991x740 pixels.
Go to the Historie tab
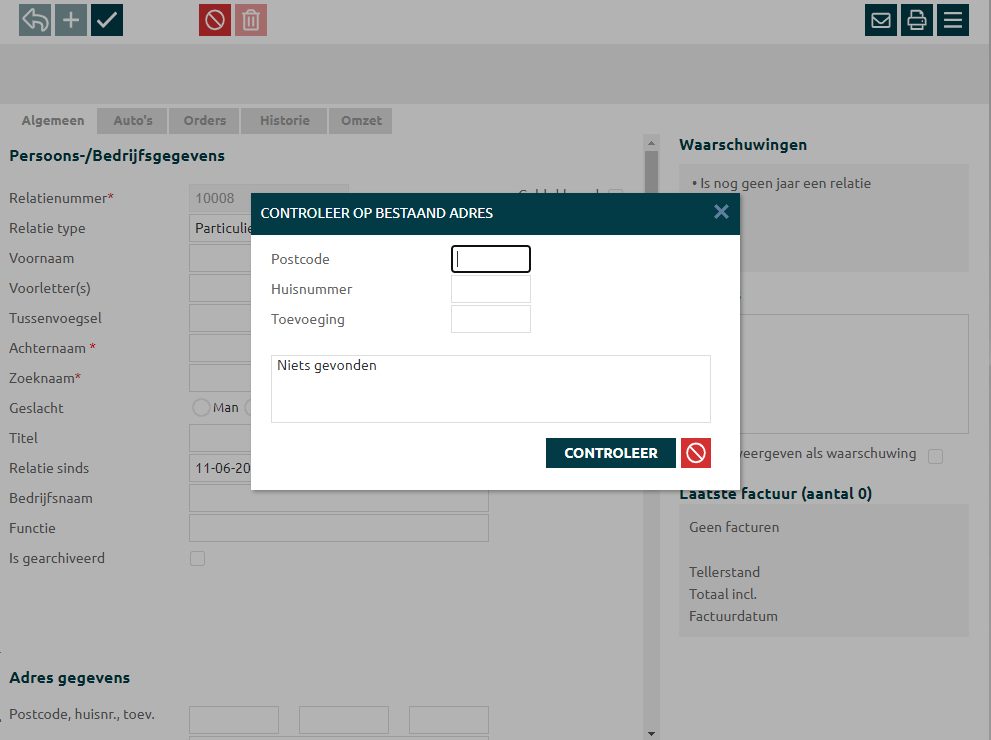(x=285, y=121)
